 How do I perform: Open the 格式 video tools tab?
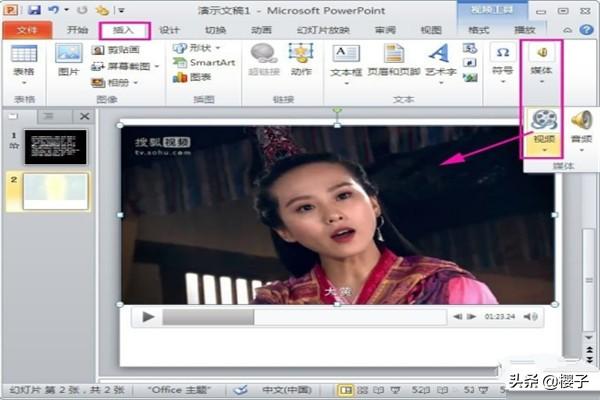click(479, 30)
